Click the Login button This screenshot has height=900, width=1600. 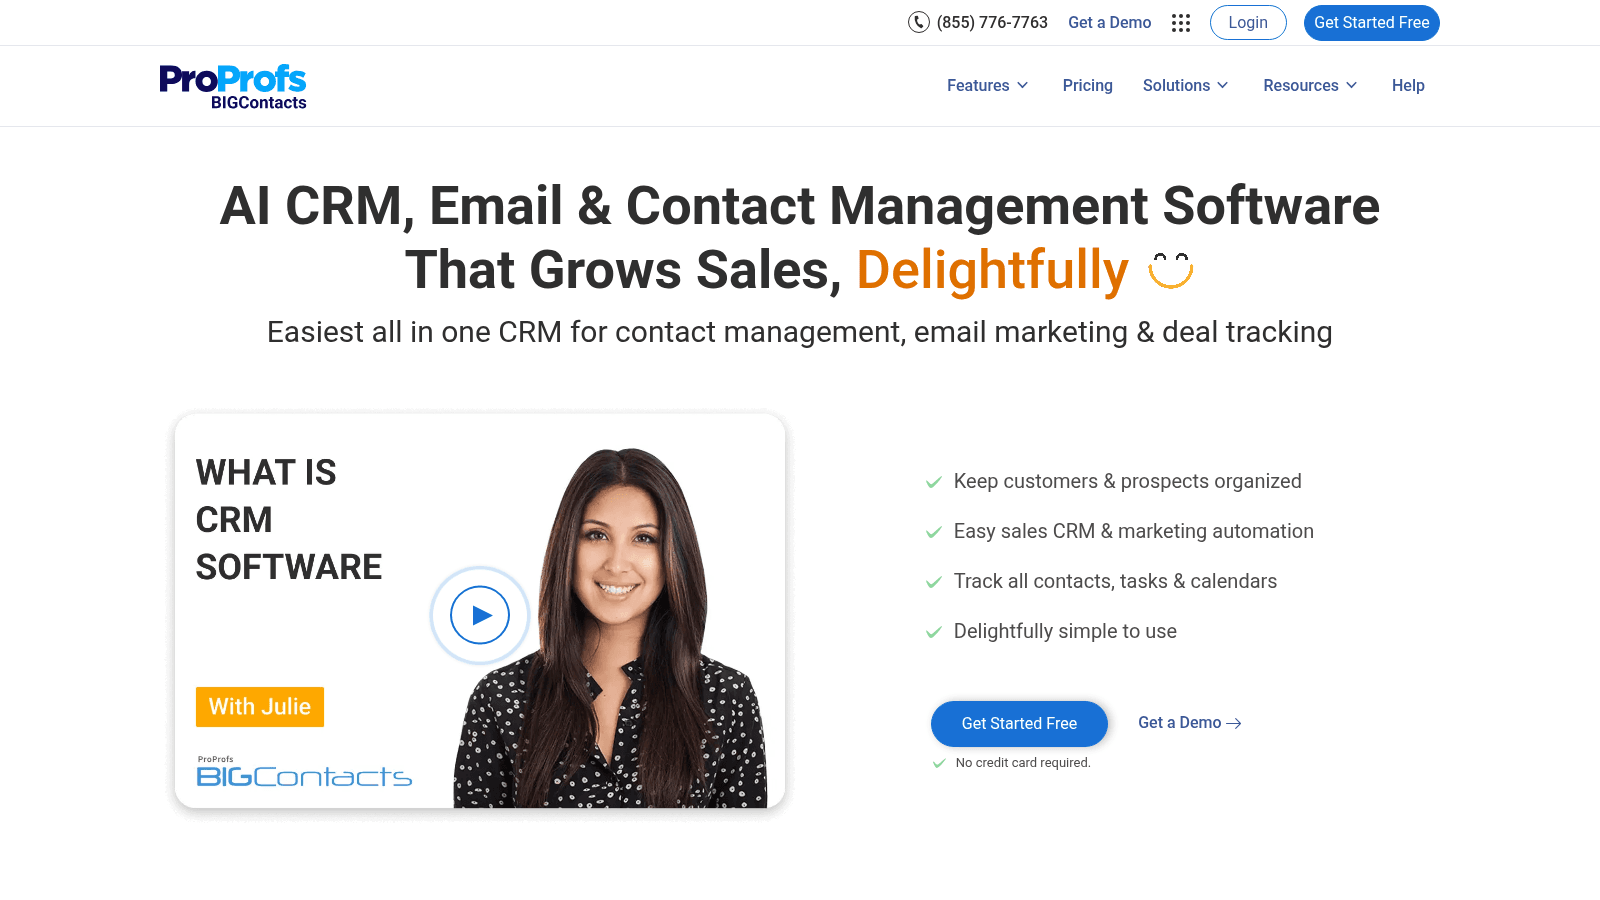pyautogui.click(x=1248, y=22)
